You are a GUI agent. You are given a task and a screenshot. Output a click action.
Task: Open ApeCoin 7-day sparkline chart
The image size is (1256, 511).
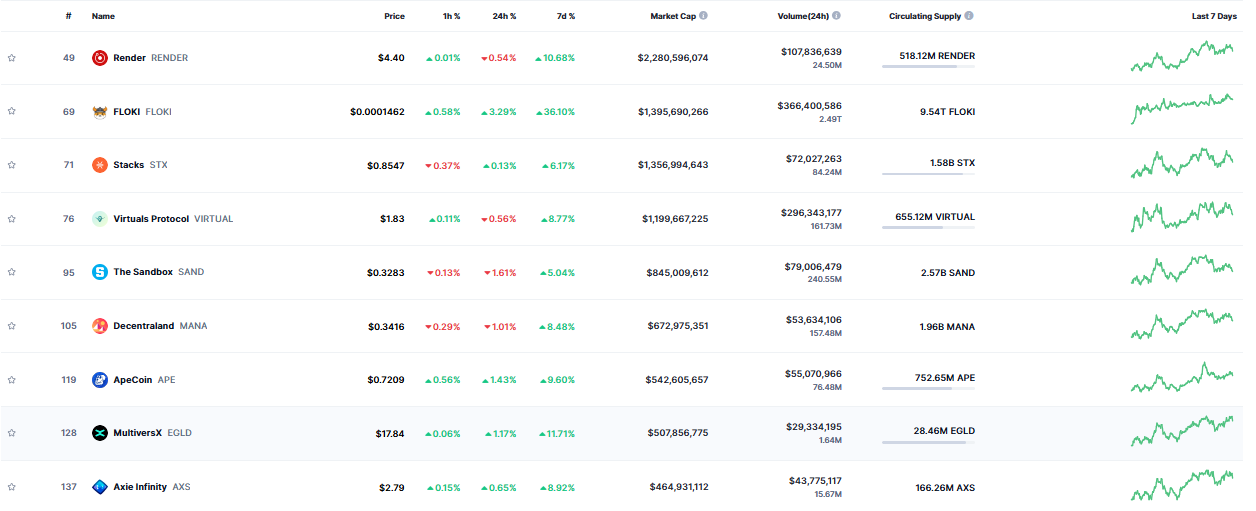click(1182, 378)
